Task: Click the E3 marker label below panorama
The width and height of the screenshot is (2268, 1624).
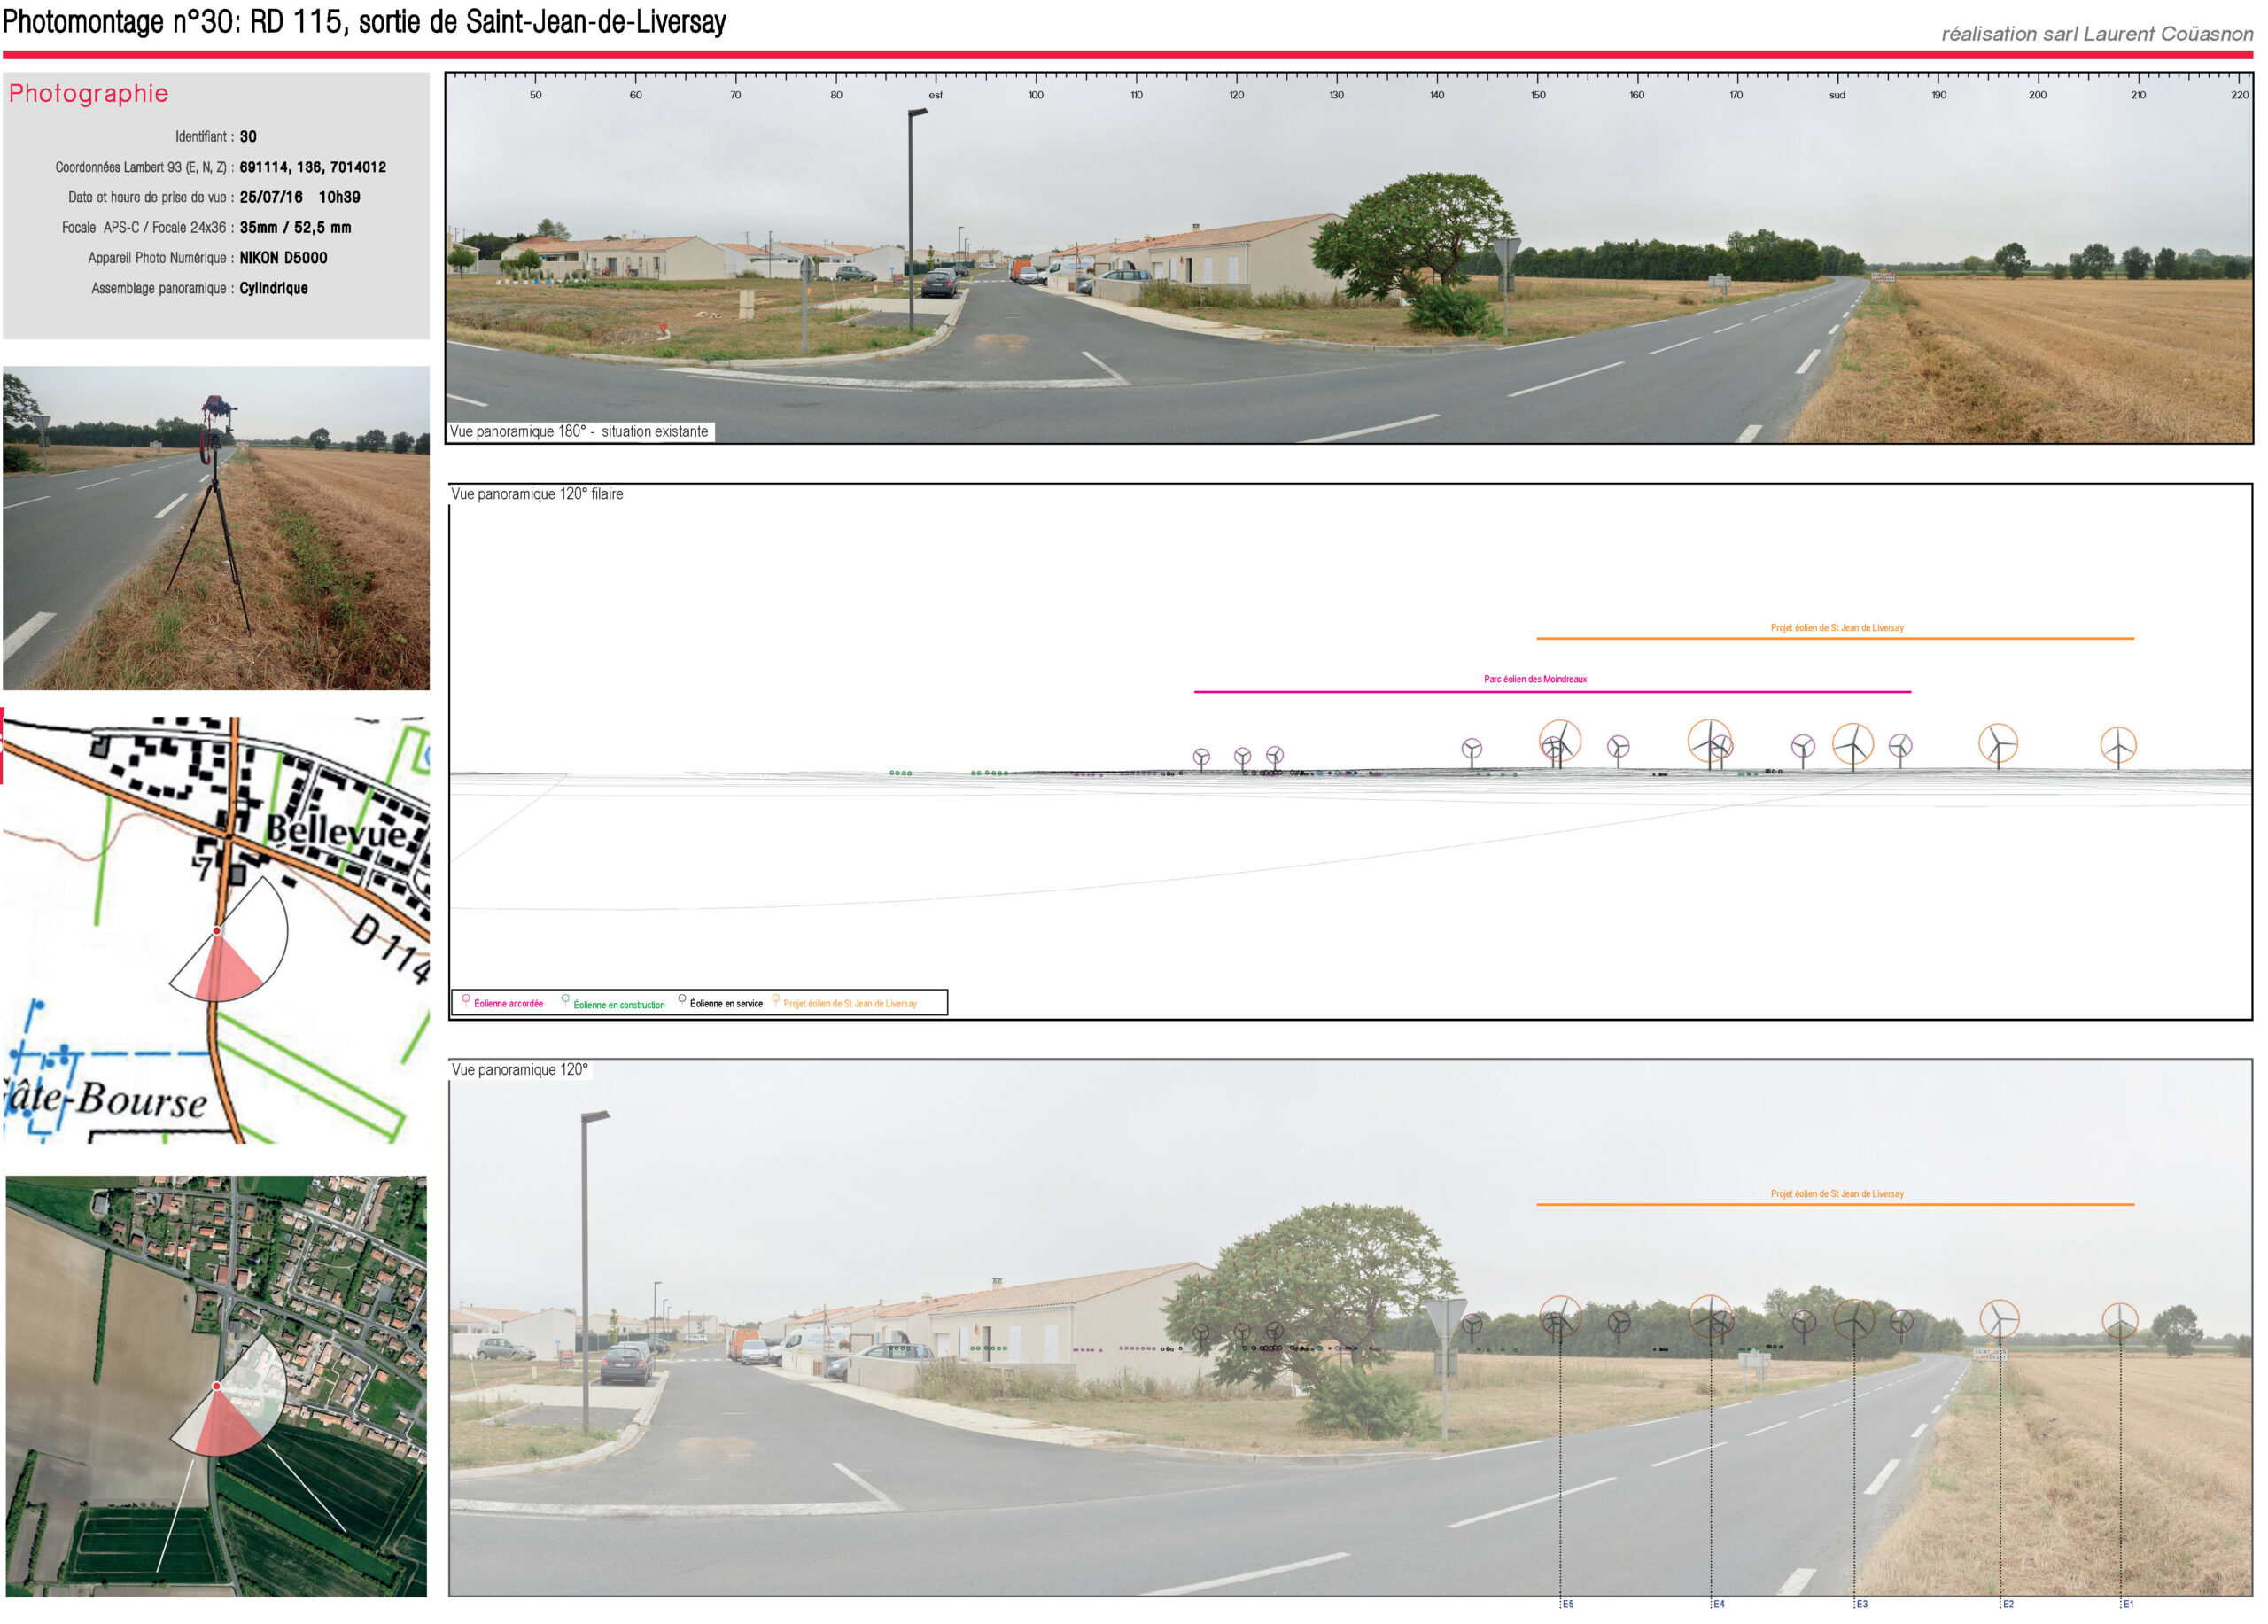Action: click(x=1862, y=1604)
